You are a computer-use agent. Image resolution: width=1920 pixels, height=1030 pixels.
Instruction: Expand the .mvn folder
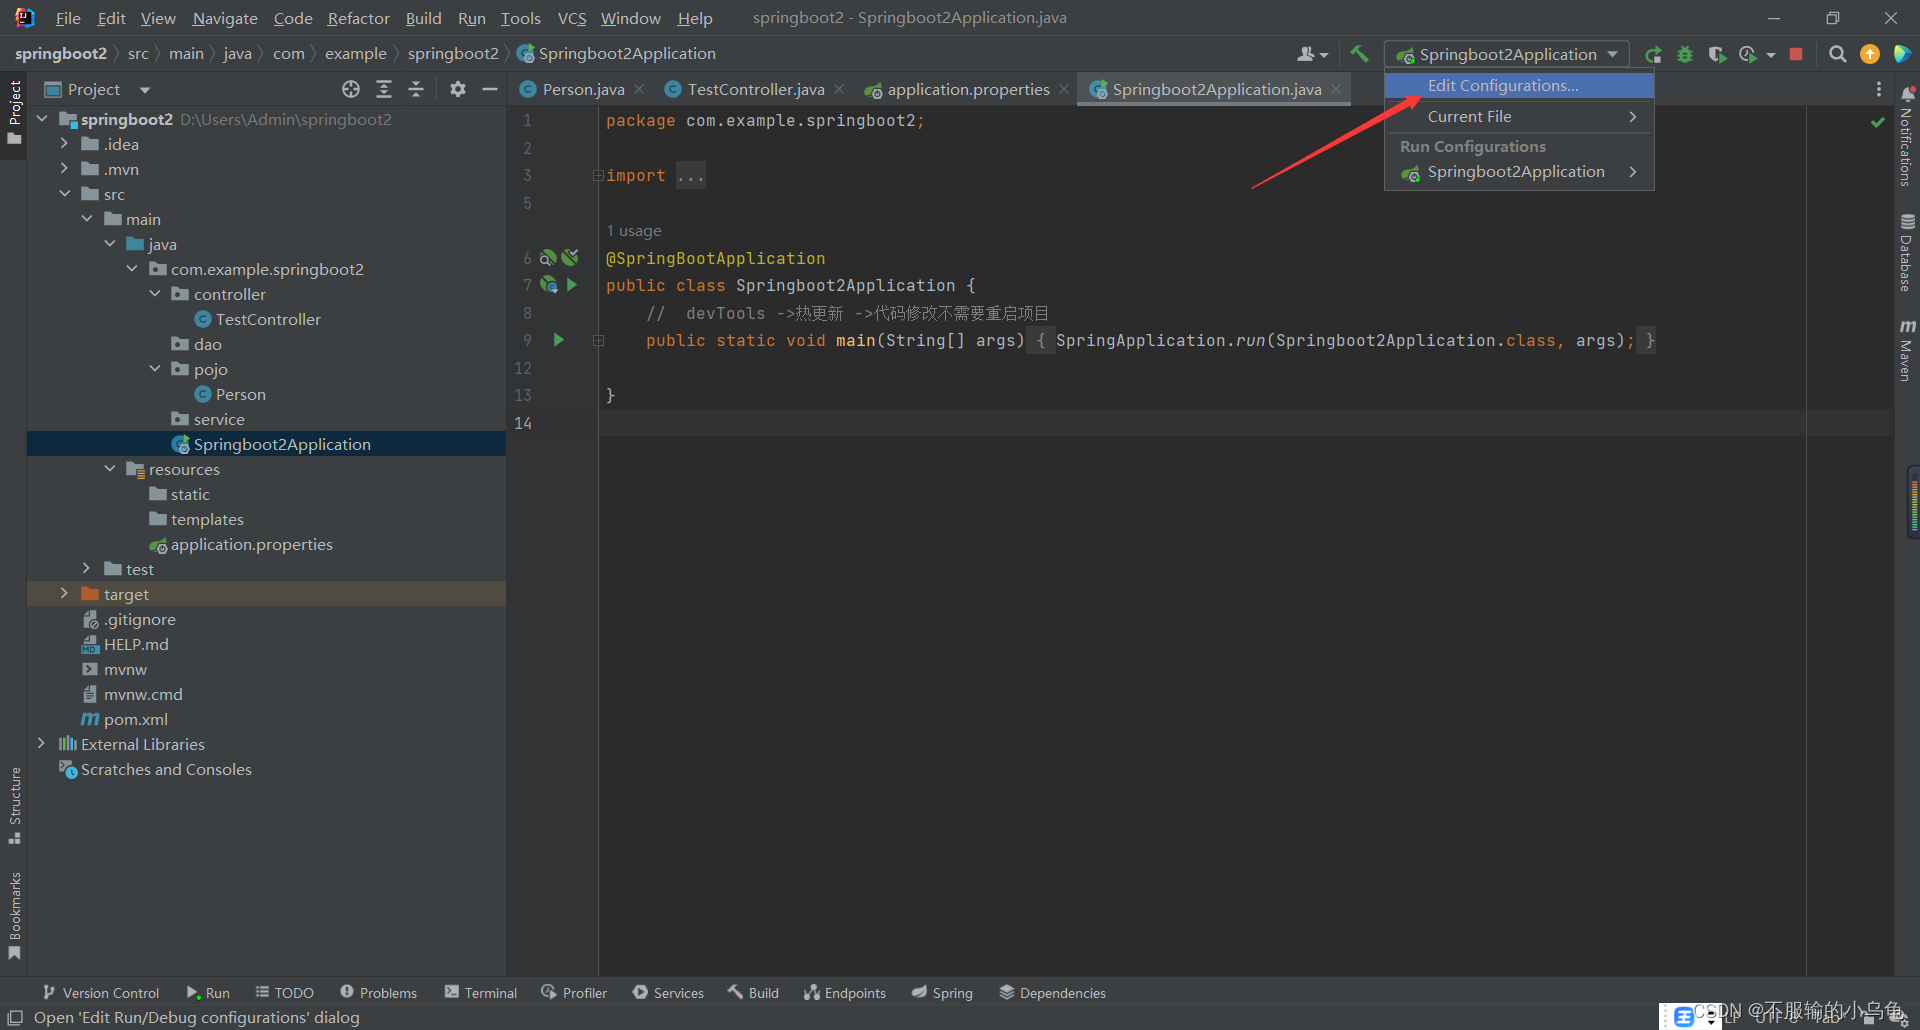(x=64, y=169)
